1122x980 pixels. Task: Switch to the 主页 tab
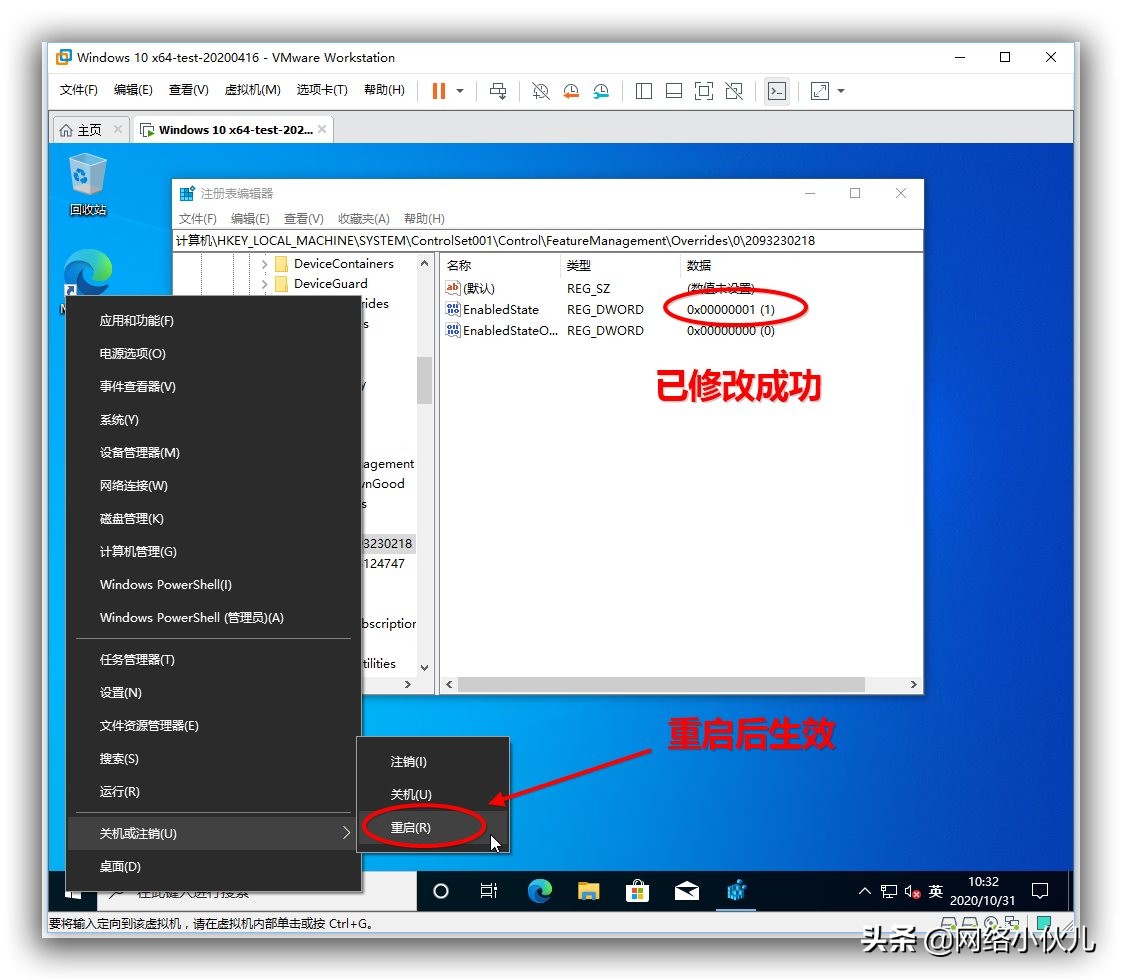(x=88, y=128)
